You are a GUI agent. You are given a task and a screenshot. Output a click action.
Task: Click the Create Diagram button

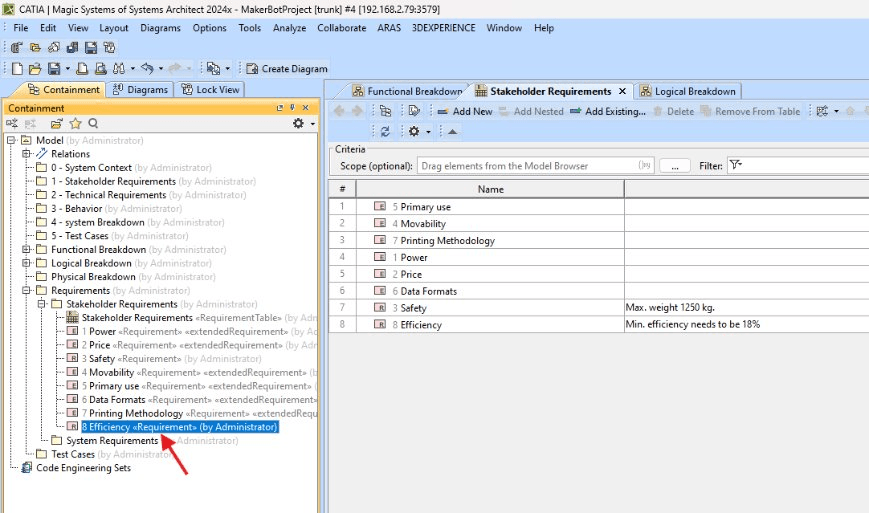[x=287, y=69]
